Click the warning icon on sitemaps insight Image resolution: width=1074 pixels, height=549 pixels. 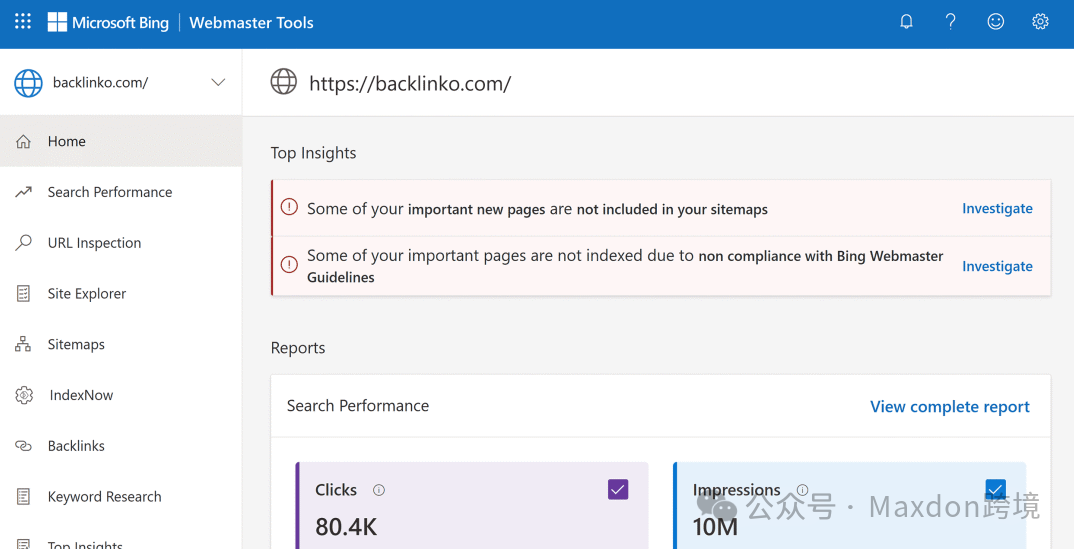(x=289, y=207)
